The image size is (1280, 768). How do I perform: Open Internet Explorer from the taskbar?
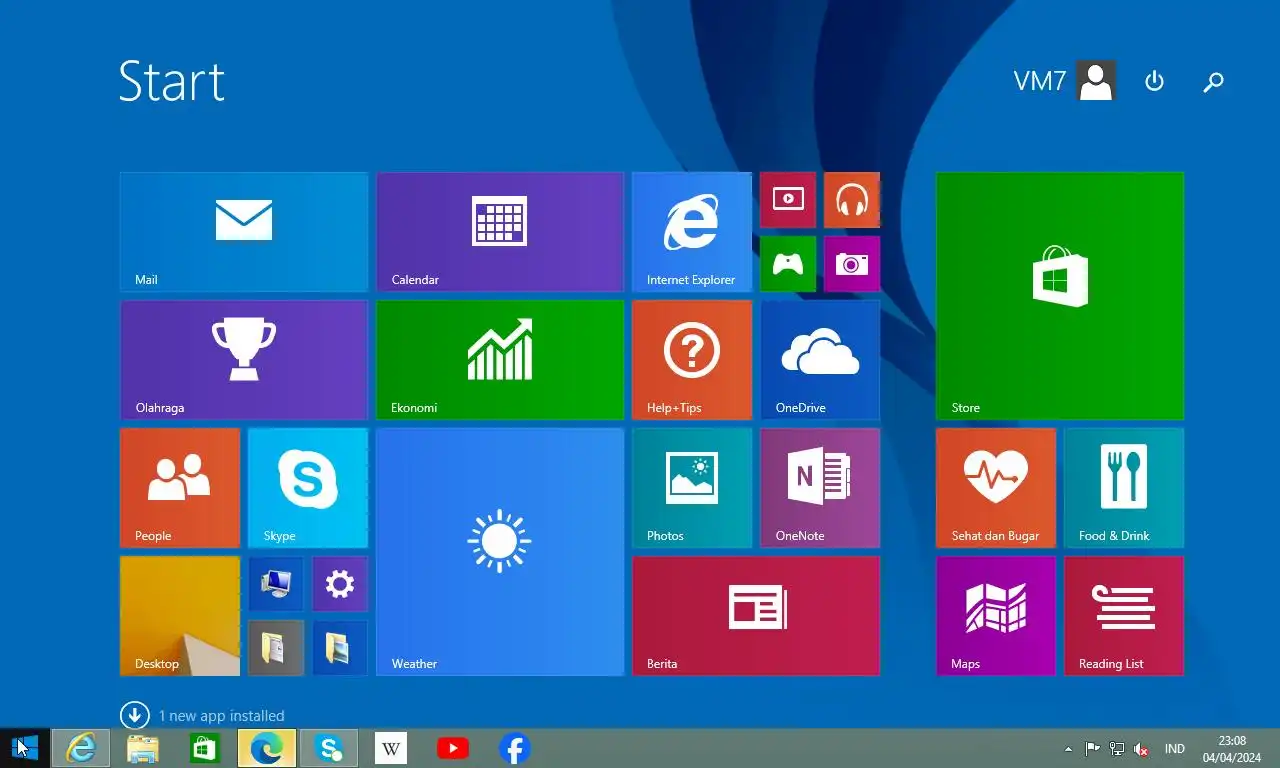click(81, 748)
